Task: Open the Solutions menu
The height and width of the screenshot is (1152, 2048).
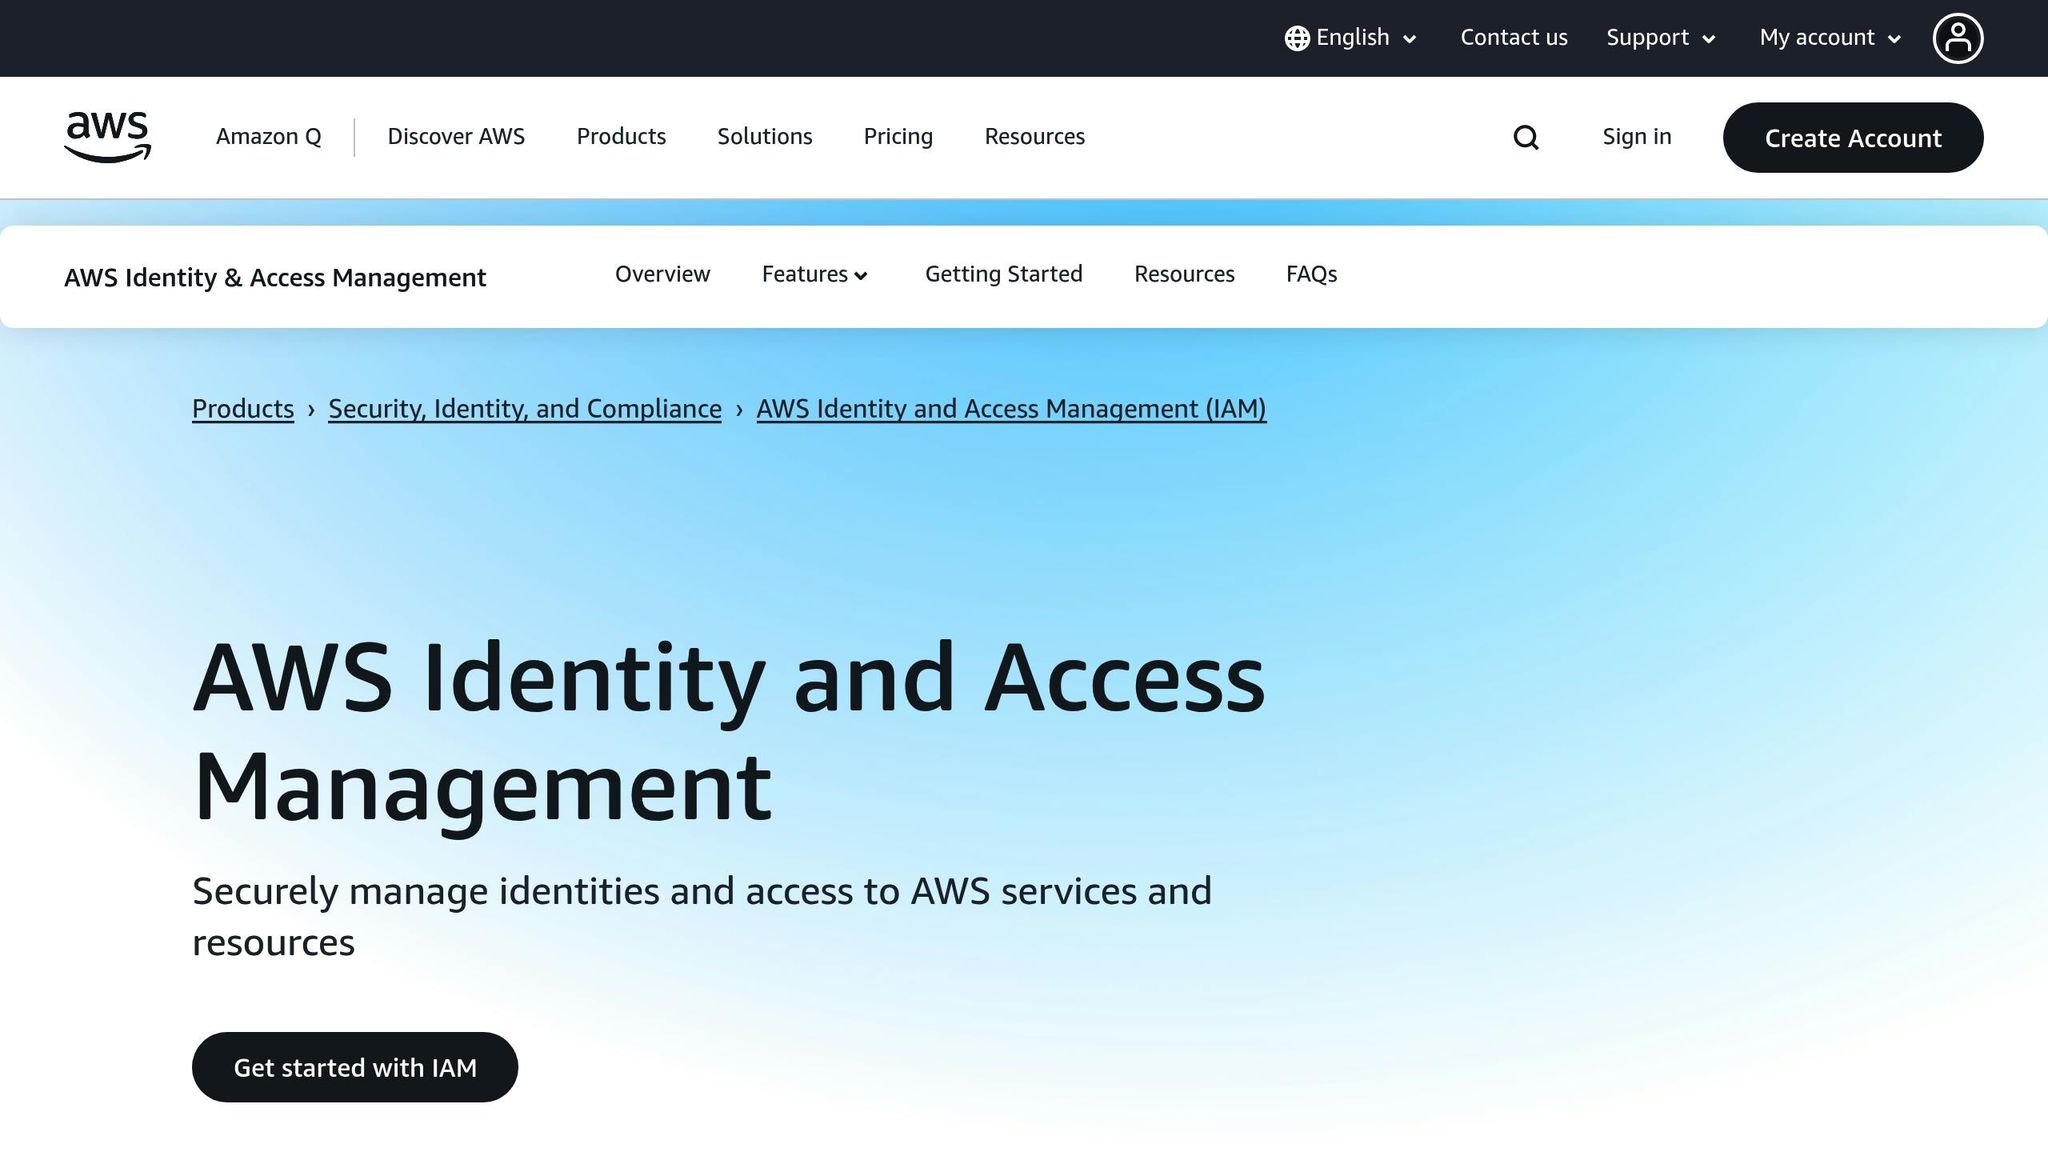Action: pyautogui.click(x=765, y=137)
